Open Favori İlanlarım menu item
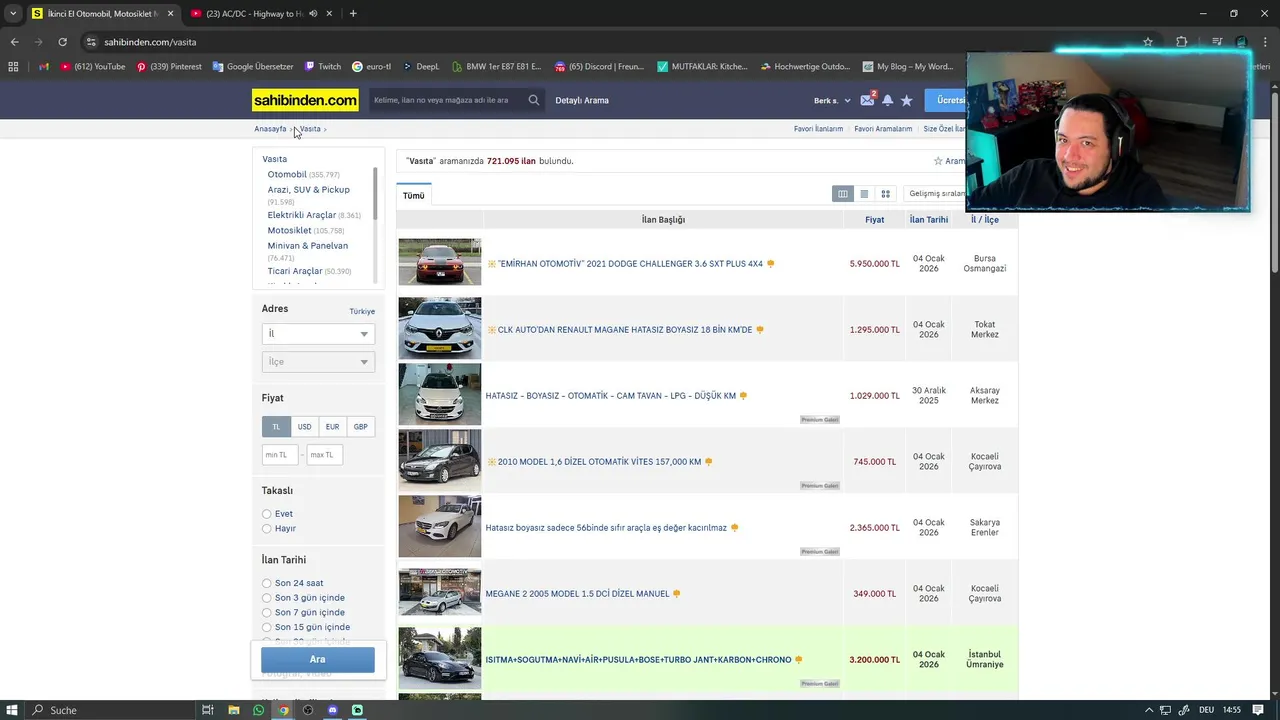1280x720 pixels. pyautogui.click(x=818, y=129)
